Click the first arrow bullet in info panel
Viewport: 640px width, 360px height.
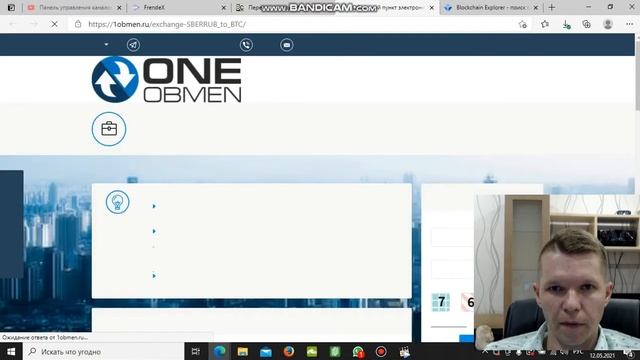[x=154, y=206]
